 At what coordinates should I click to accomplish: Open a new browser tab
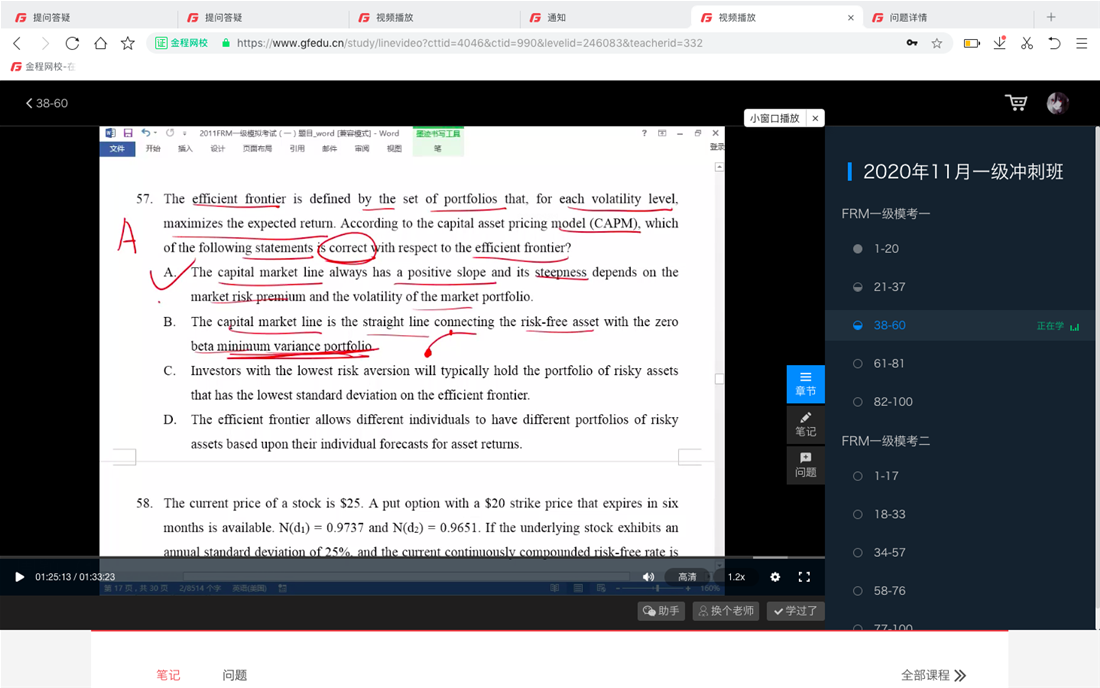click(x=1051, y=18)
